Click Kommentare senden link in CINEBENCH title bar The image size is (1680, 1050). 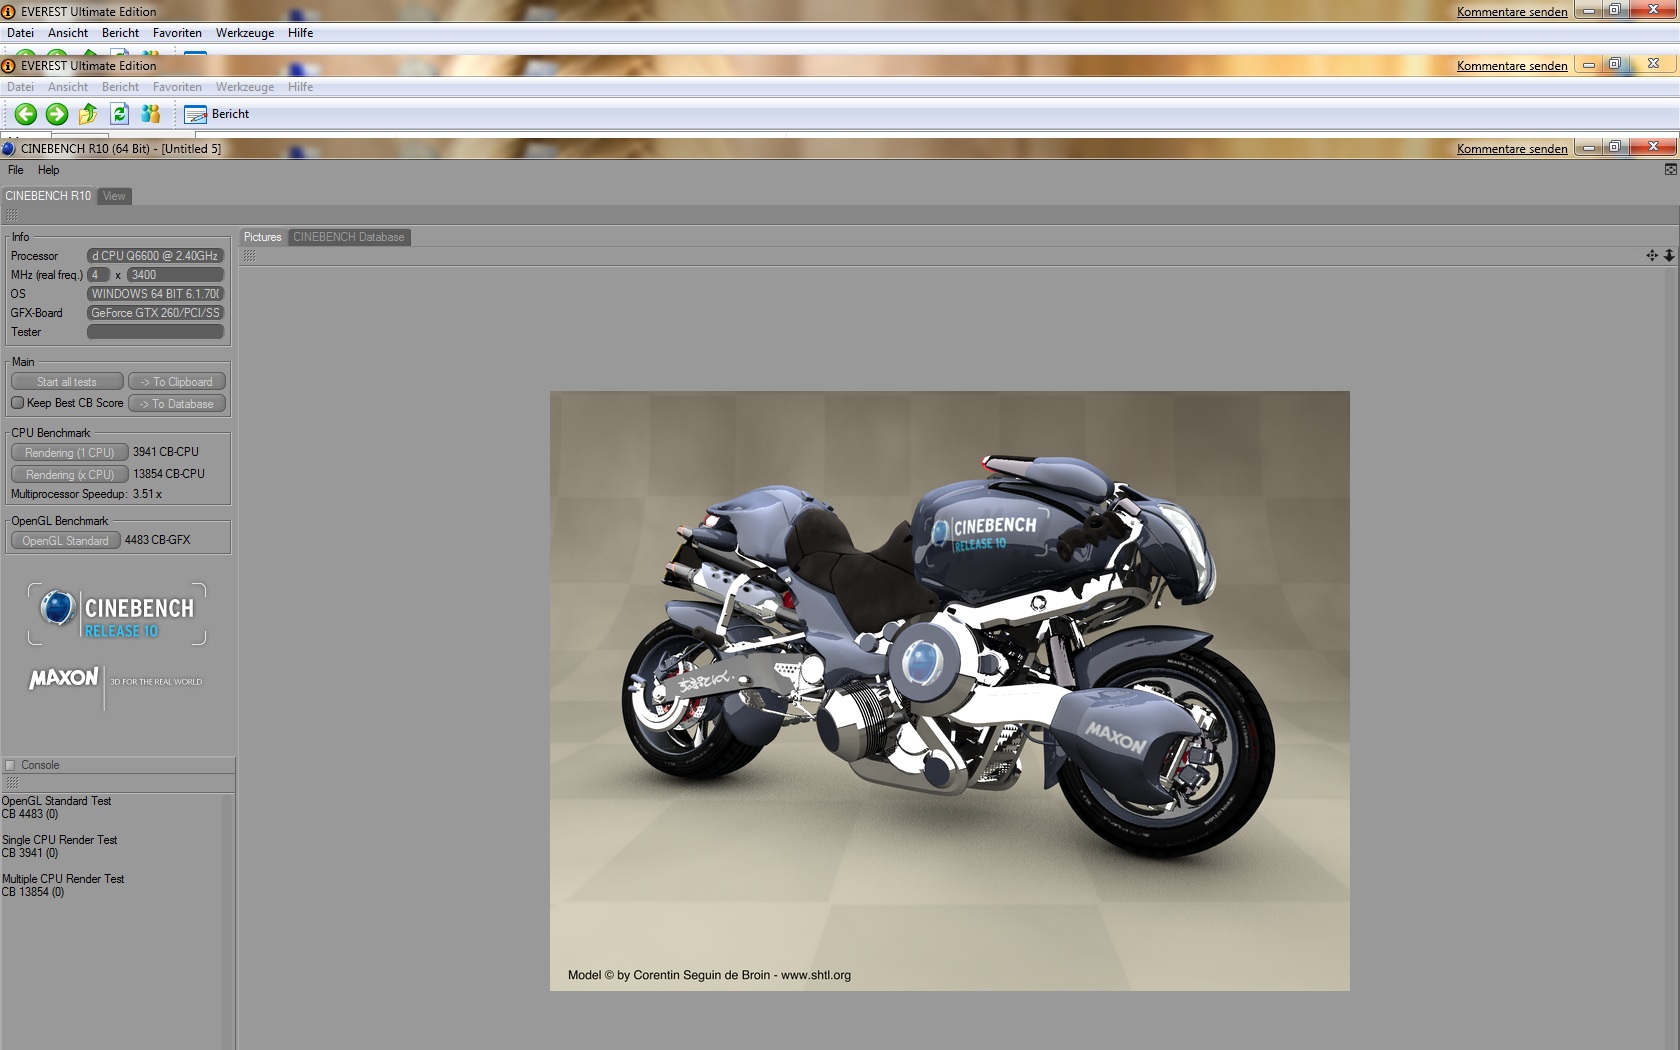tap(1512, 149)
